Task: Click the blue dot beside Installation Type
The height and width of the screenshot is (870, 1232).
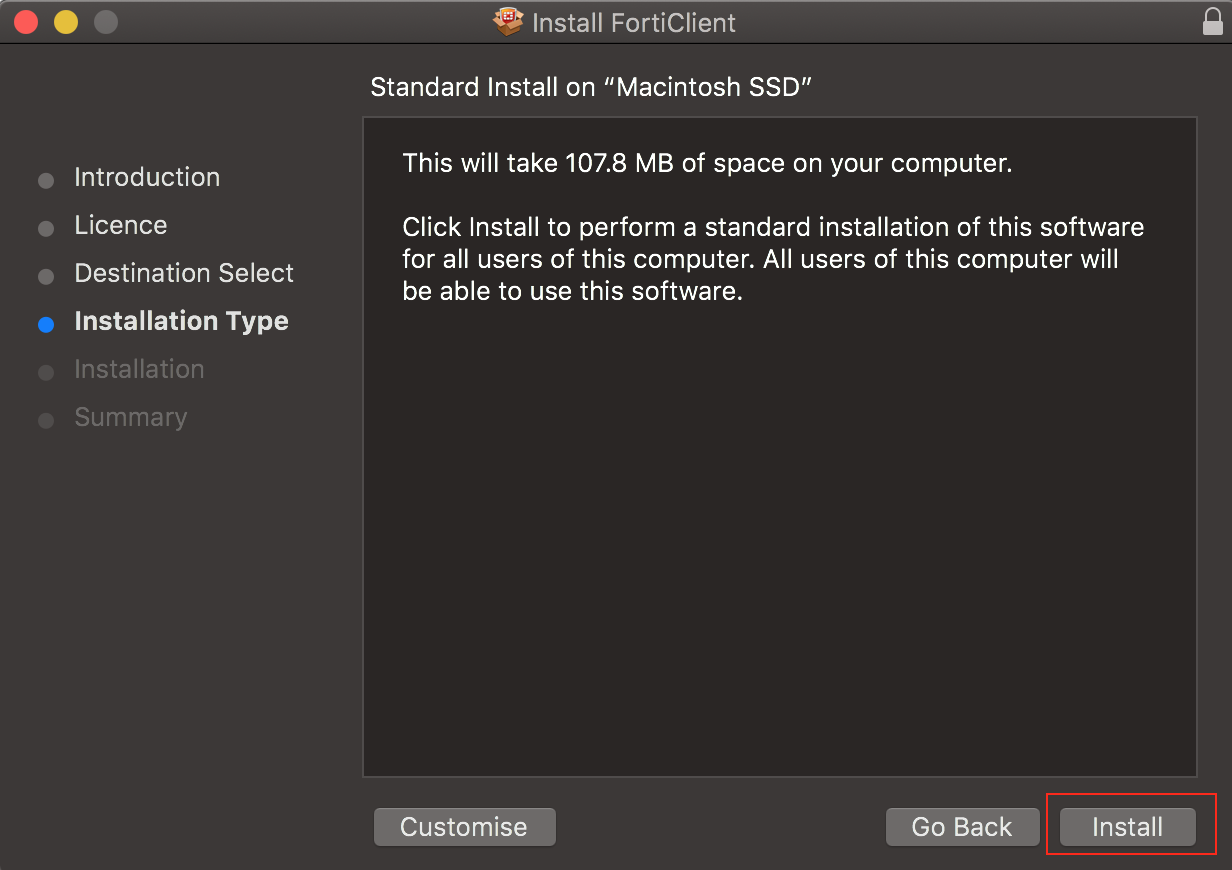Action: click(46, 324)
